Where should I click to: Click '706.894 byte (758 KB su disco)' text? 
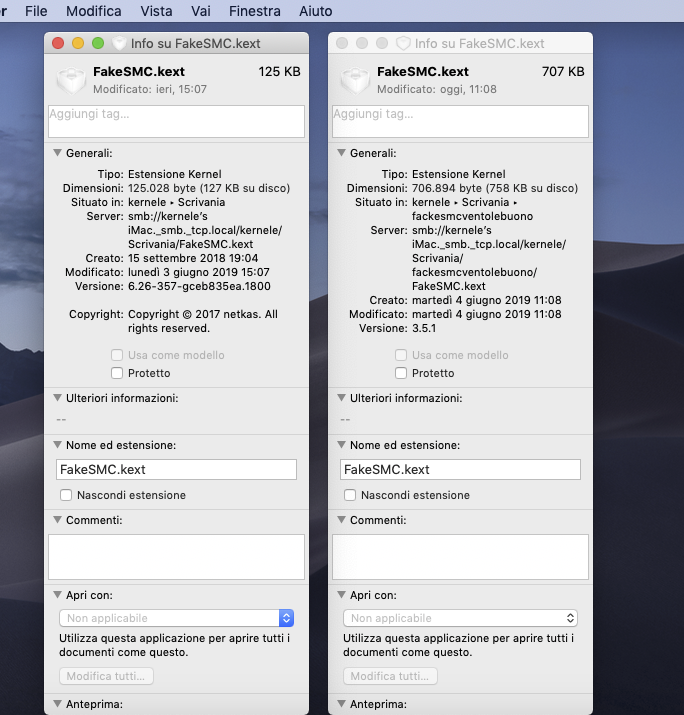(x=495, y=188)
